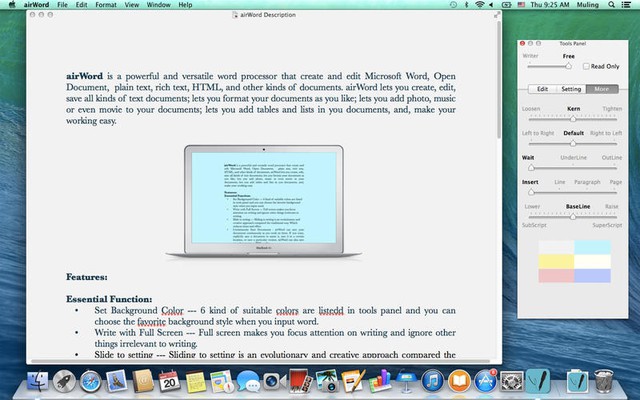This screenshot has width=640, height=400.
Task: Open the Wi-Fi status menu
Action: [478, 5]
